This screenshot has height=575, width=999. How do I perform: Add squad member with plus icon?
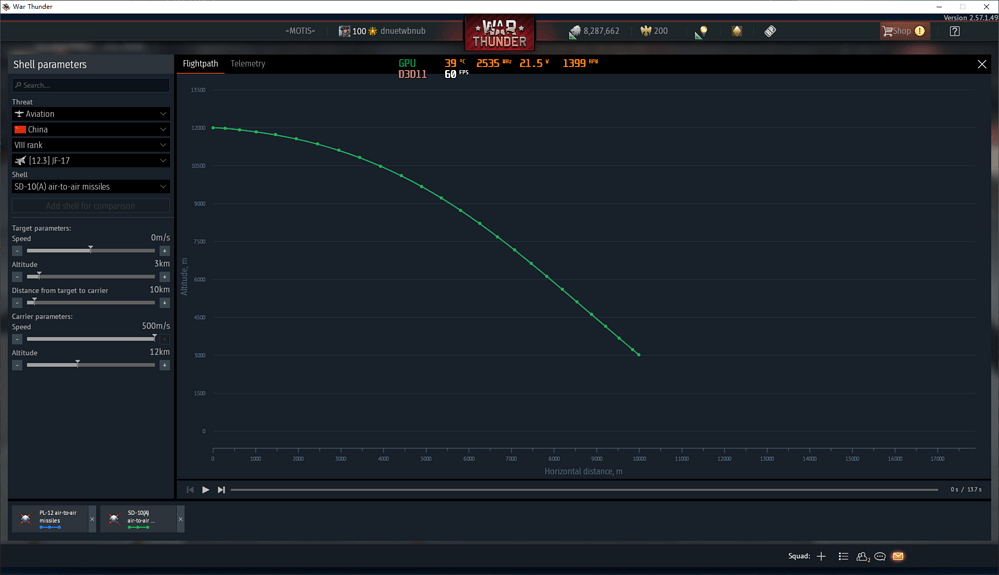(821, 556)
